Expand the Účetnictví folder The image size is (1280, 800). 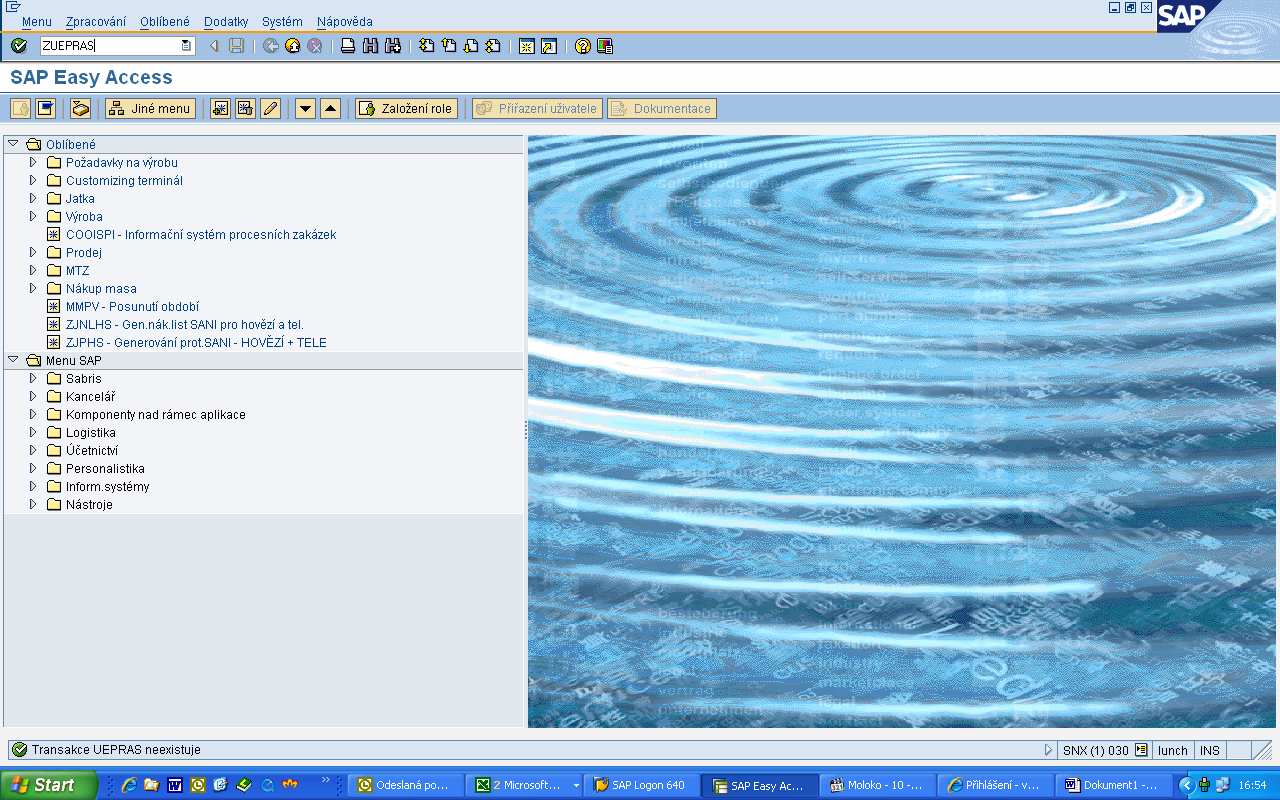pyautogui.click(x=33, y=450)
